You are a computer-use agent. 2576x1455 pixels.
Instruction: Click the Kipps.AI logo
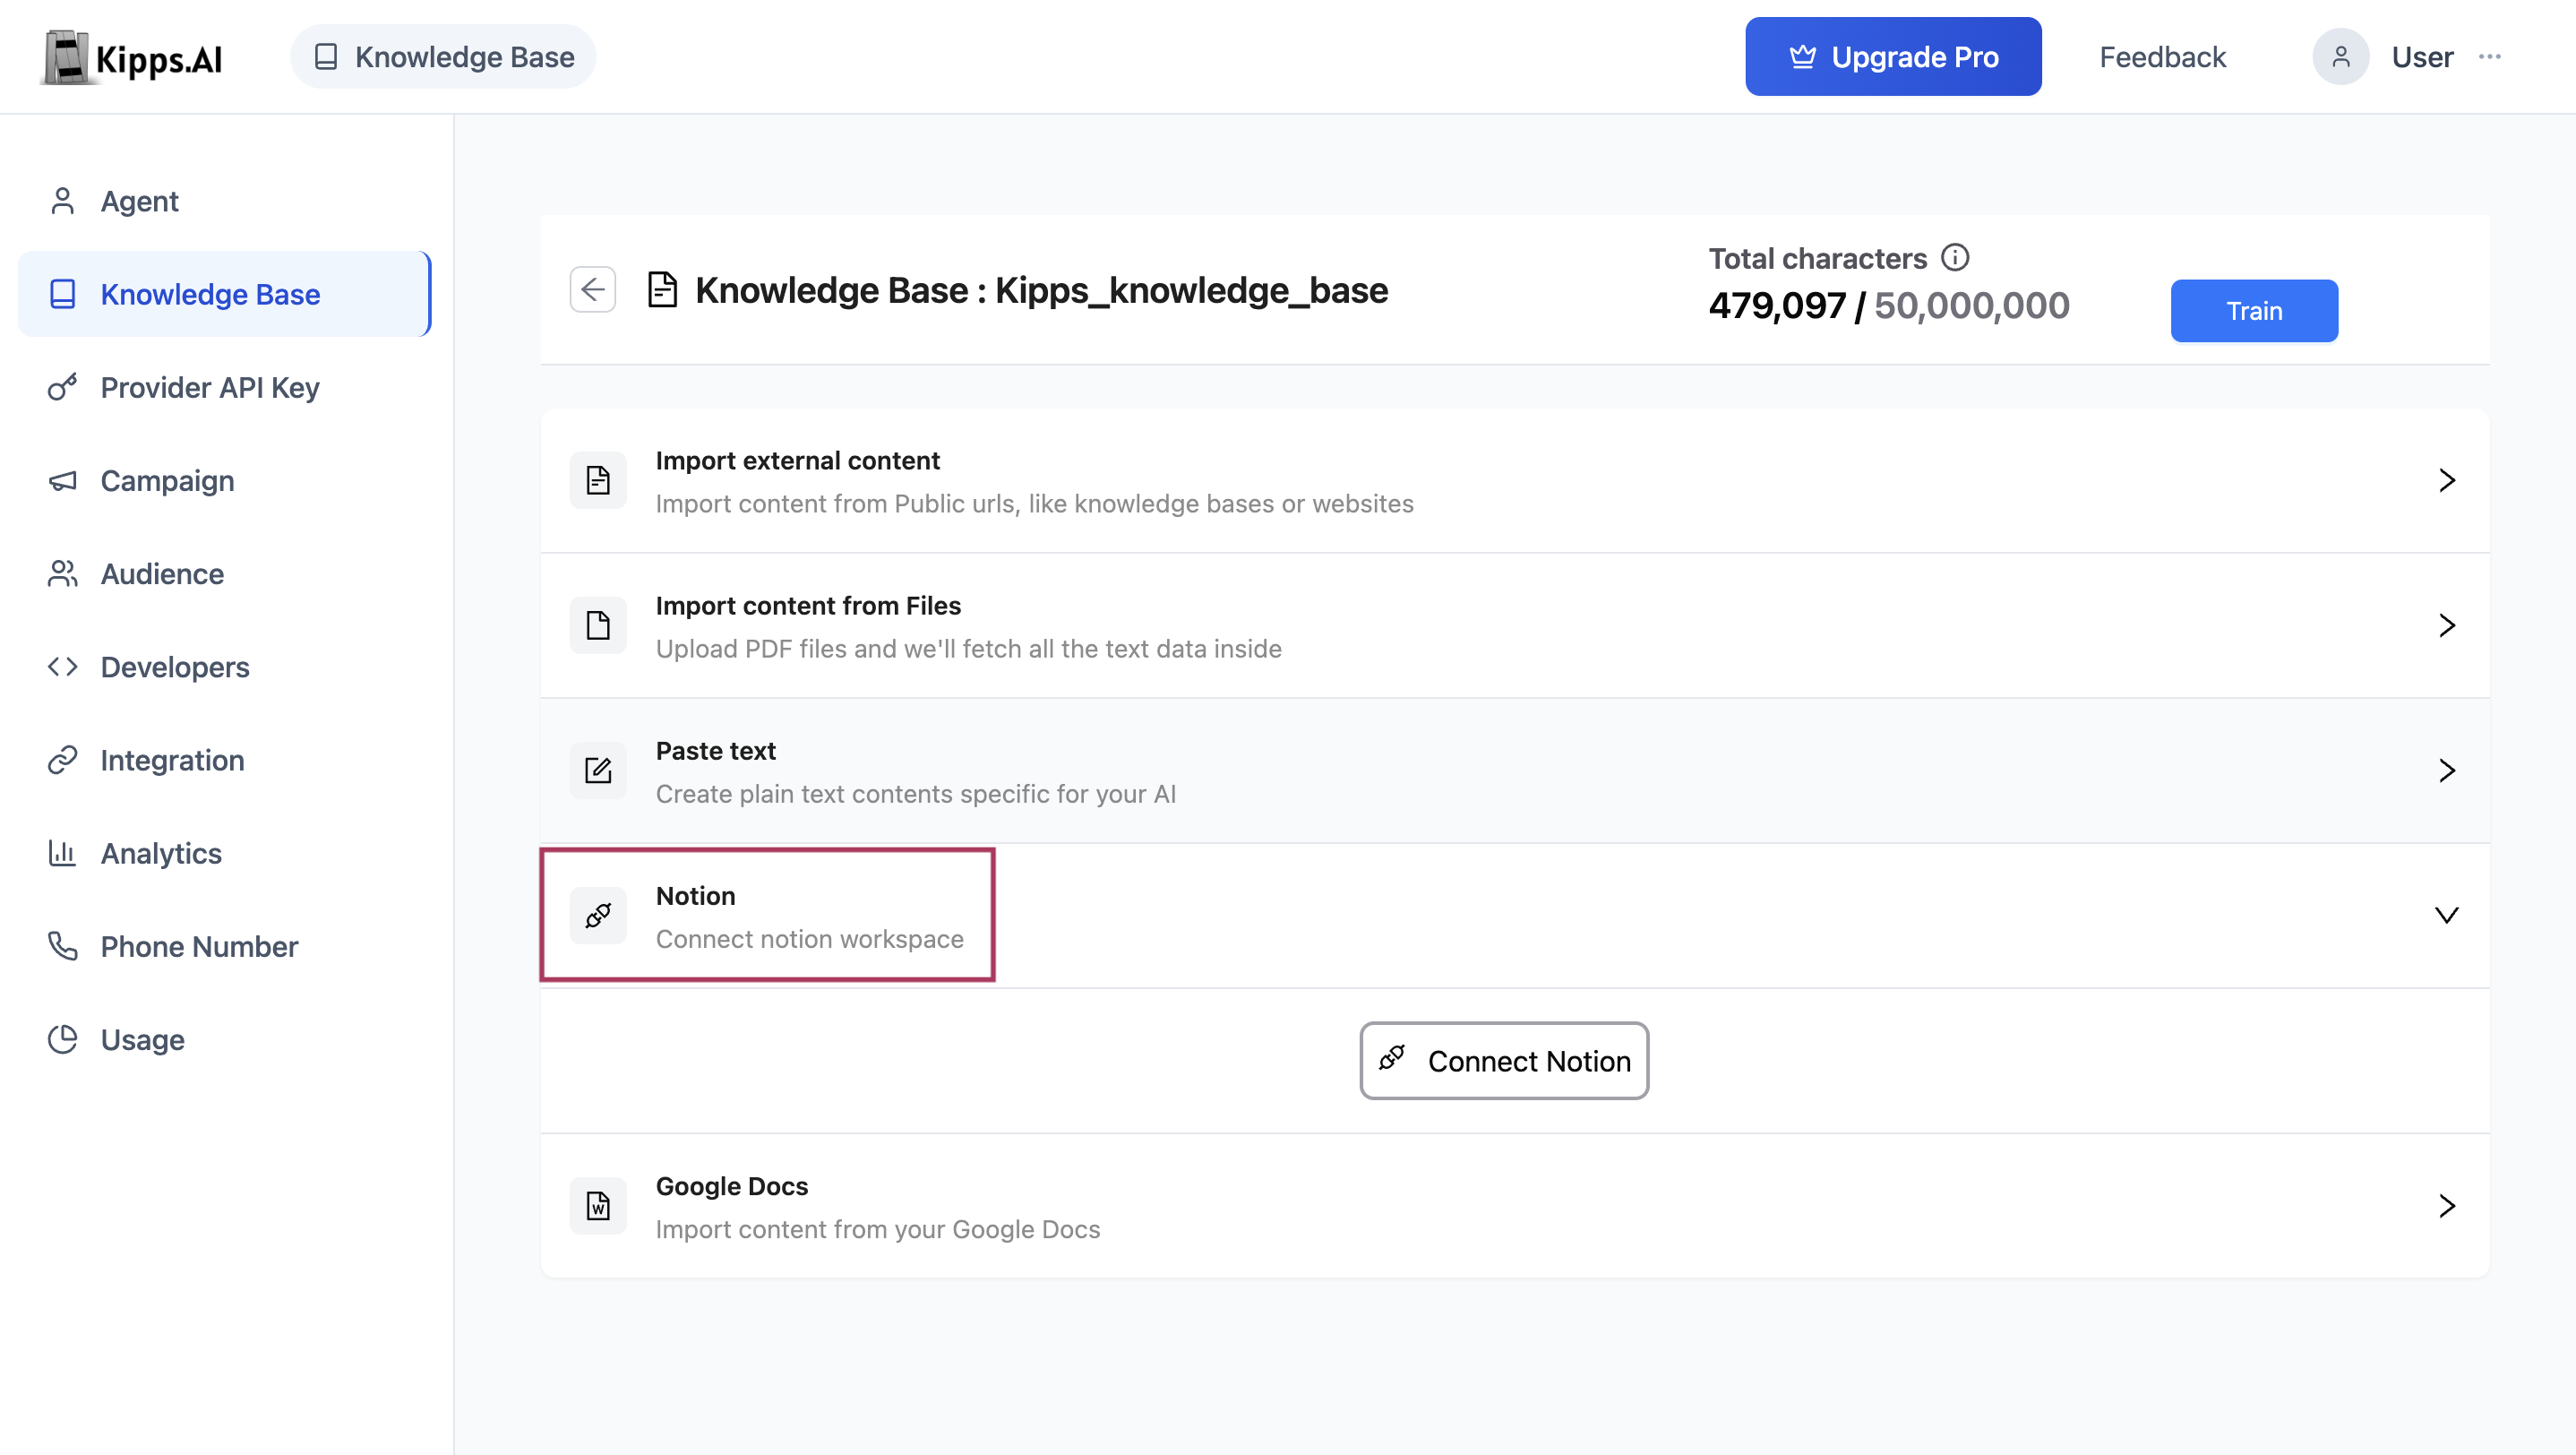(132, 57)
